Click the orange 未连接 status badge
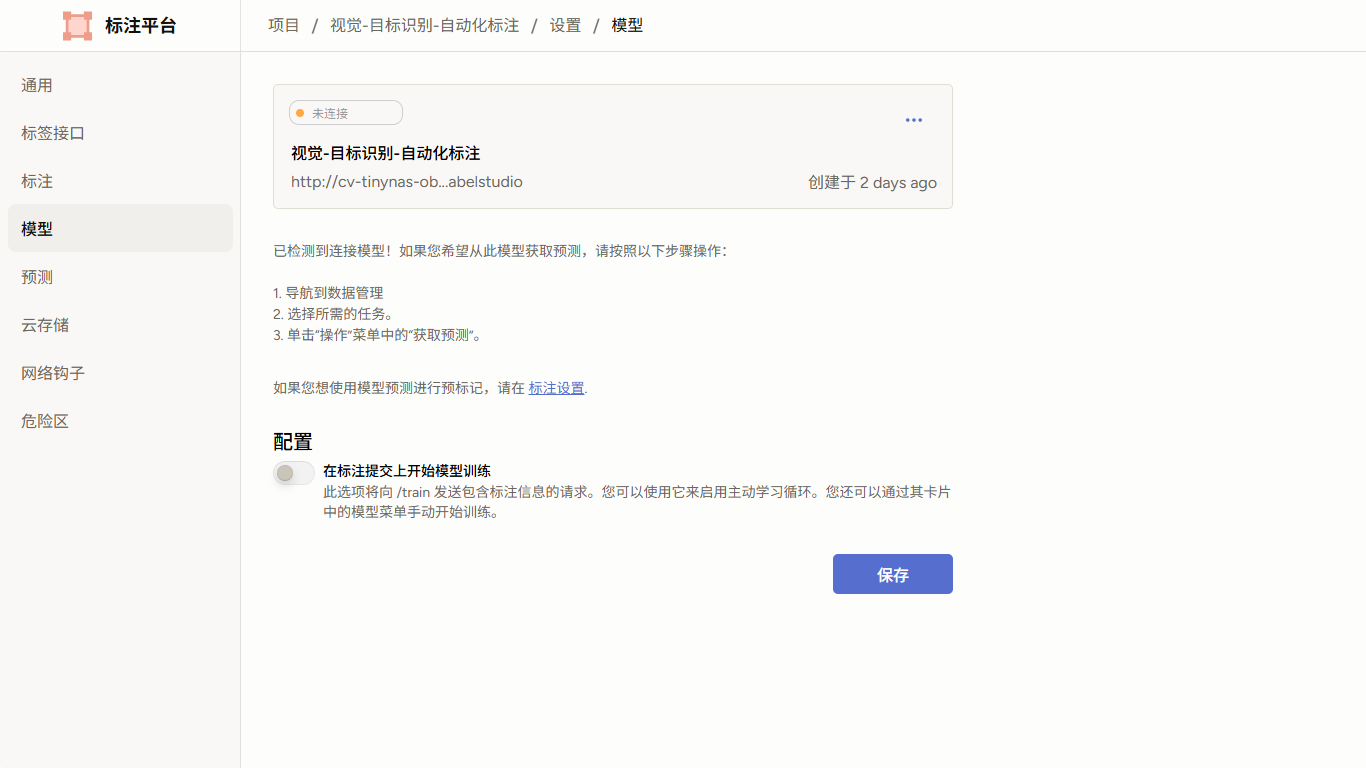 coord(346,113)
